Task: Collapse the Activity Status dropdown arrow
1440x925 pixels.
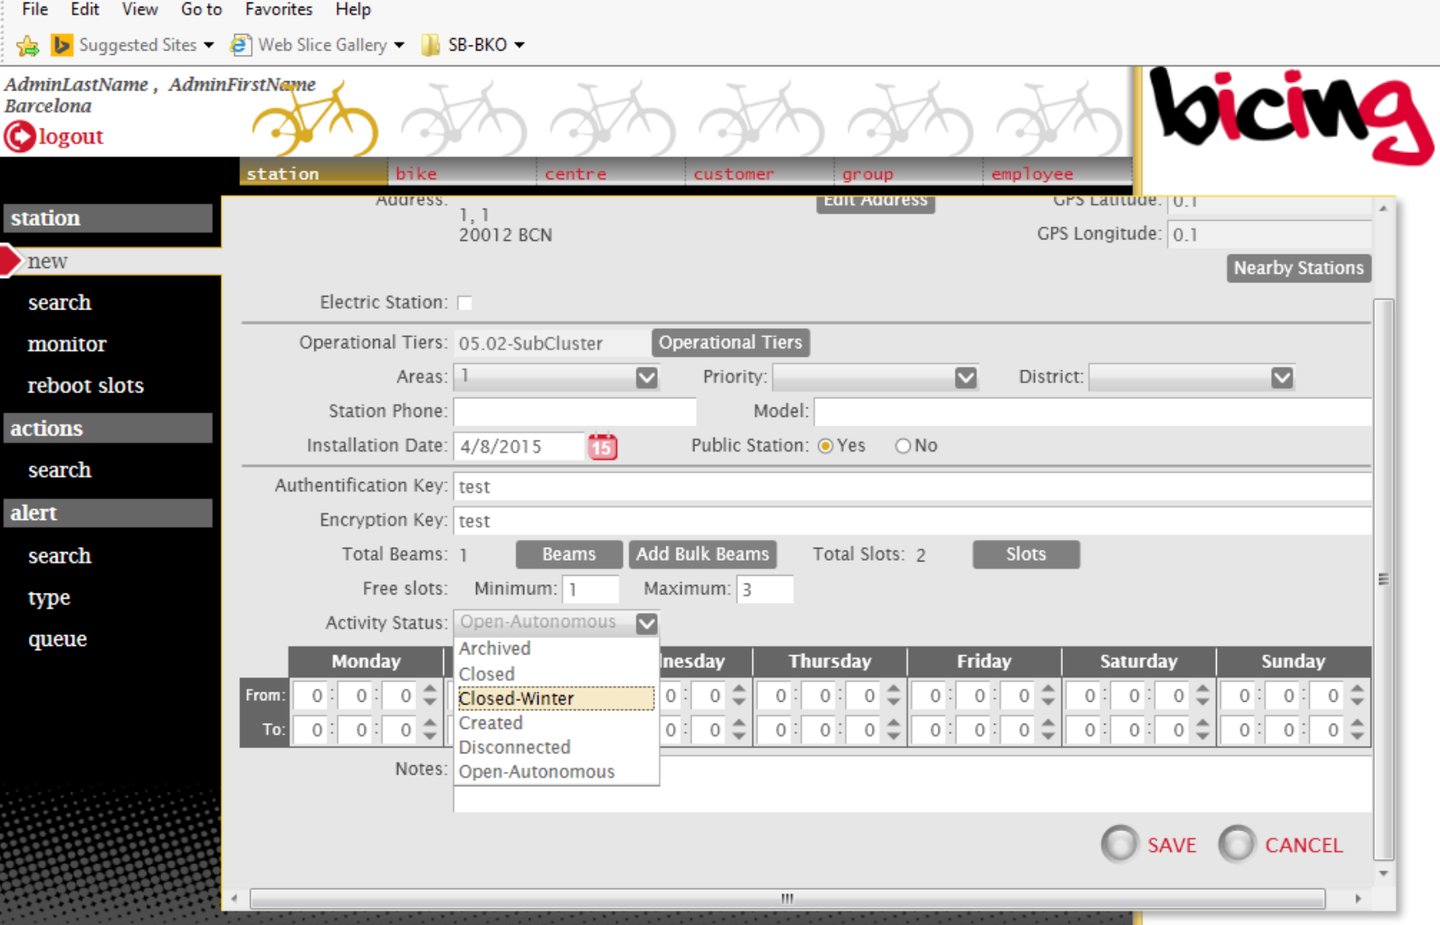Action: click(647, 623)
